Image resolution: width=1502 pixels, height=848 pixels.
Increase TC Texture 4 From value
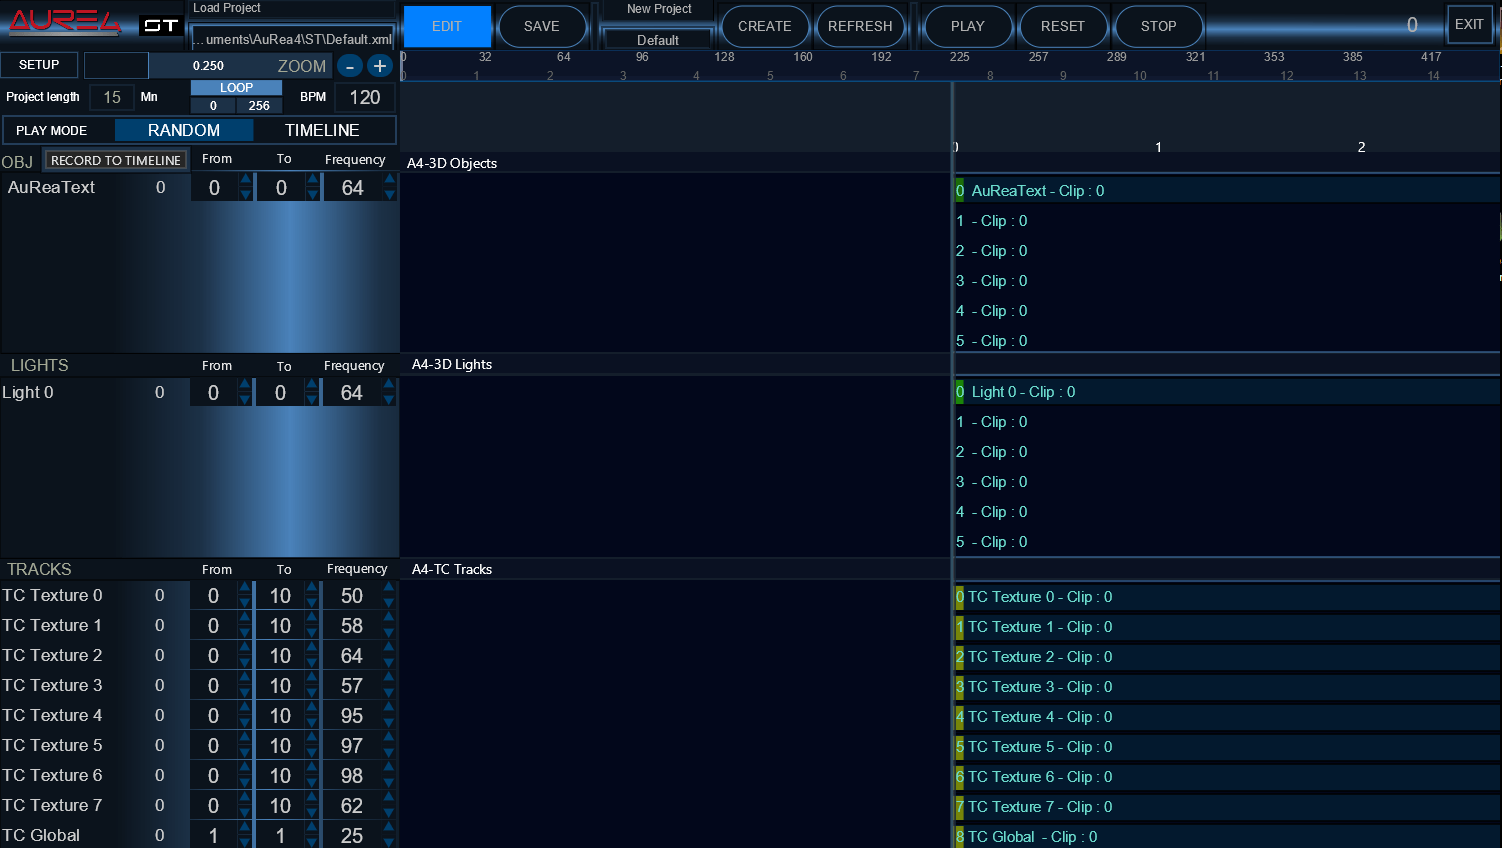click(x=245, y=708)
